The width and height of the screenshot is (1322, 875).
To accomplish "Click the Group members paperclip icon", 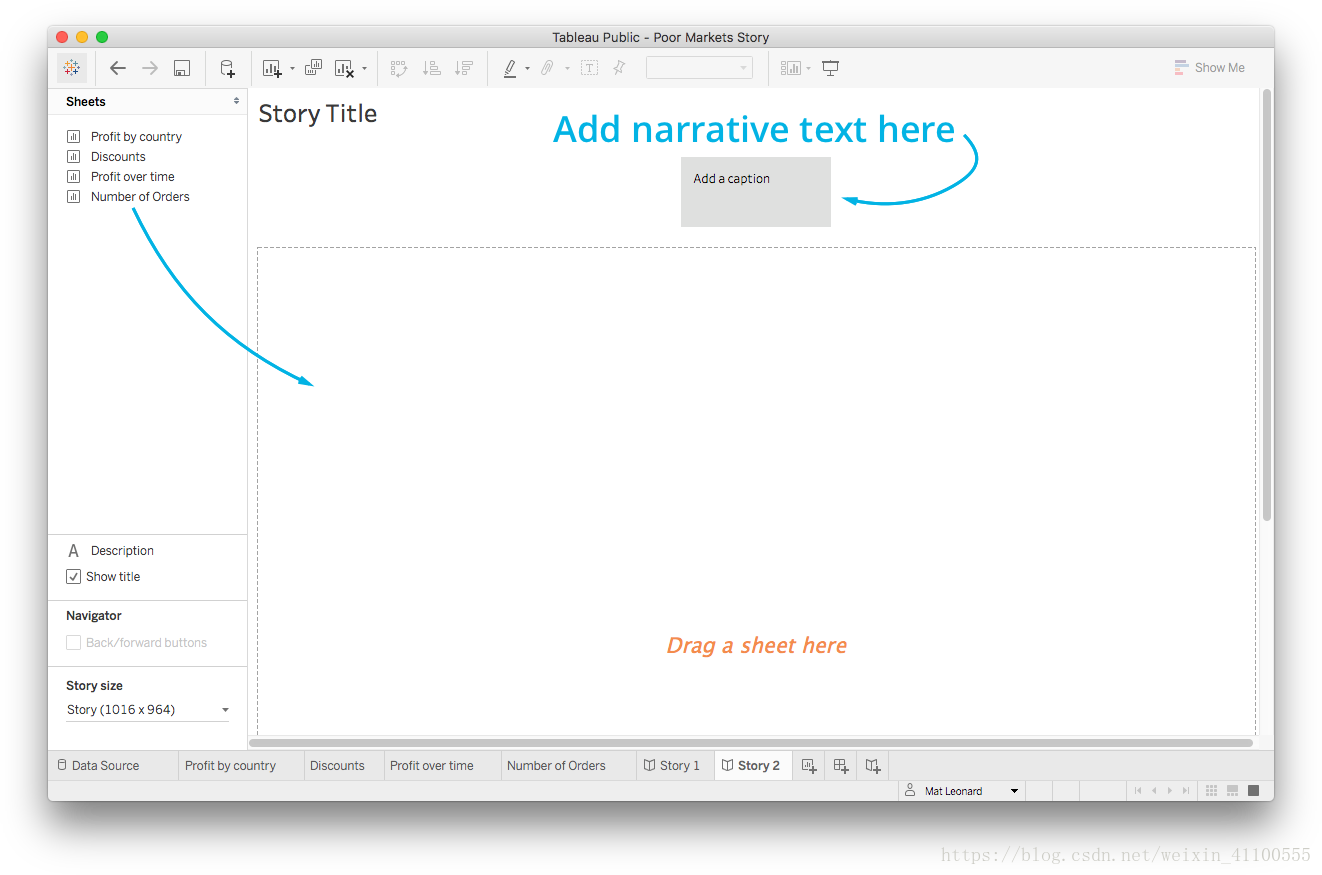I will click(547, 68).
